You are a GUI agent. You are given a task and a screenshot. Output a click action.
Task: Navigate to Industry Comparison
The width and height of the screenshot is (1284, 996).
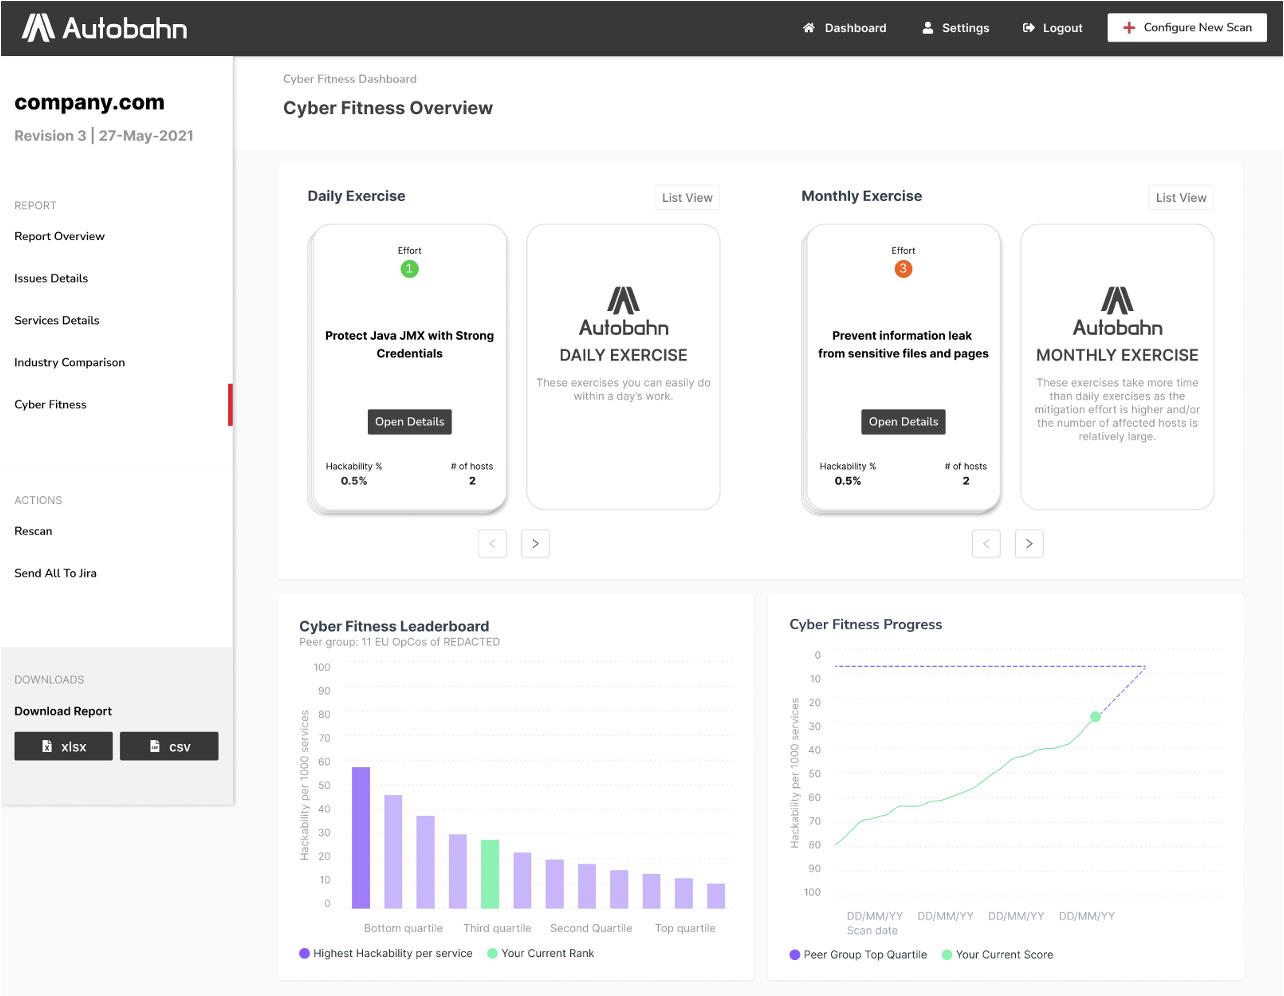click(70, 363)
